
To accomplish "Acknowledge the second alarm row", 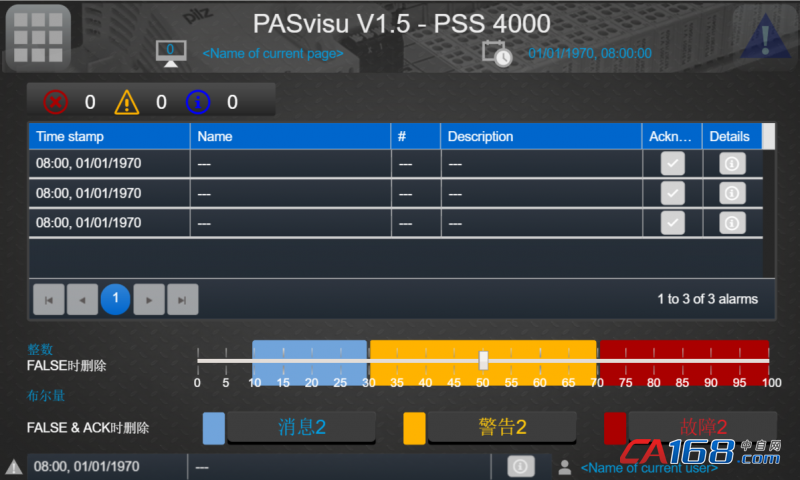I will [x=672, y=193].
